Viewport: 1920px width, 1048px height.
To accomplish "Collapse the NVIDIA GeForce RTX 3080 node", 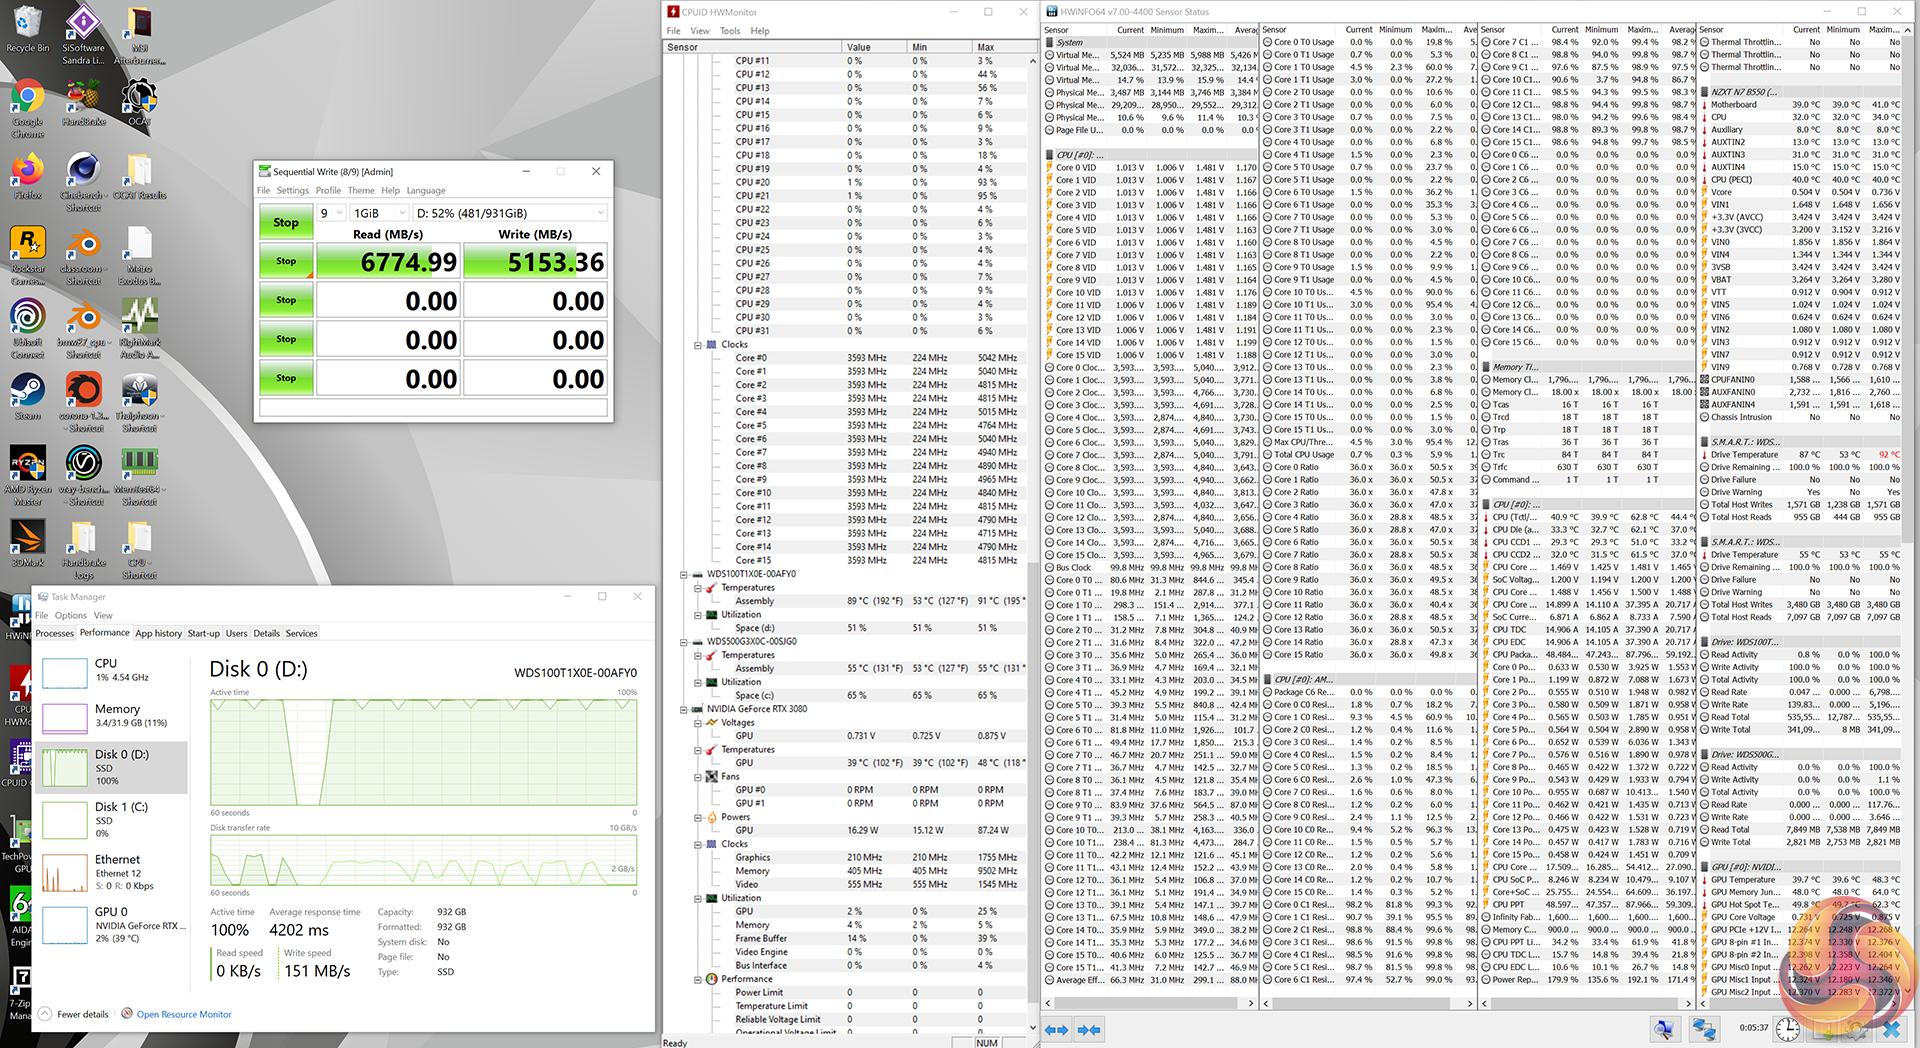I will tap(684, 709).
